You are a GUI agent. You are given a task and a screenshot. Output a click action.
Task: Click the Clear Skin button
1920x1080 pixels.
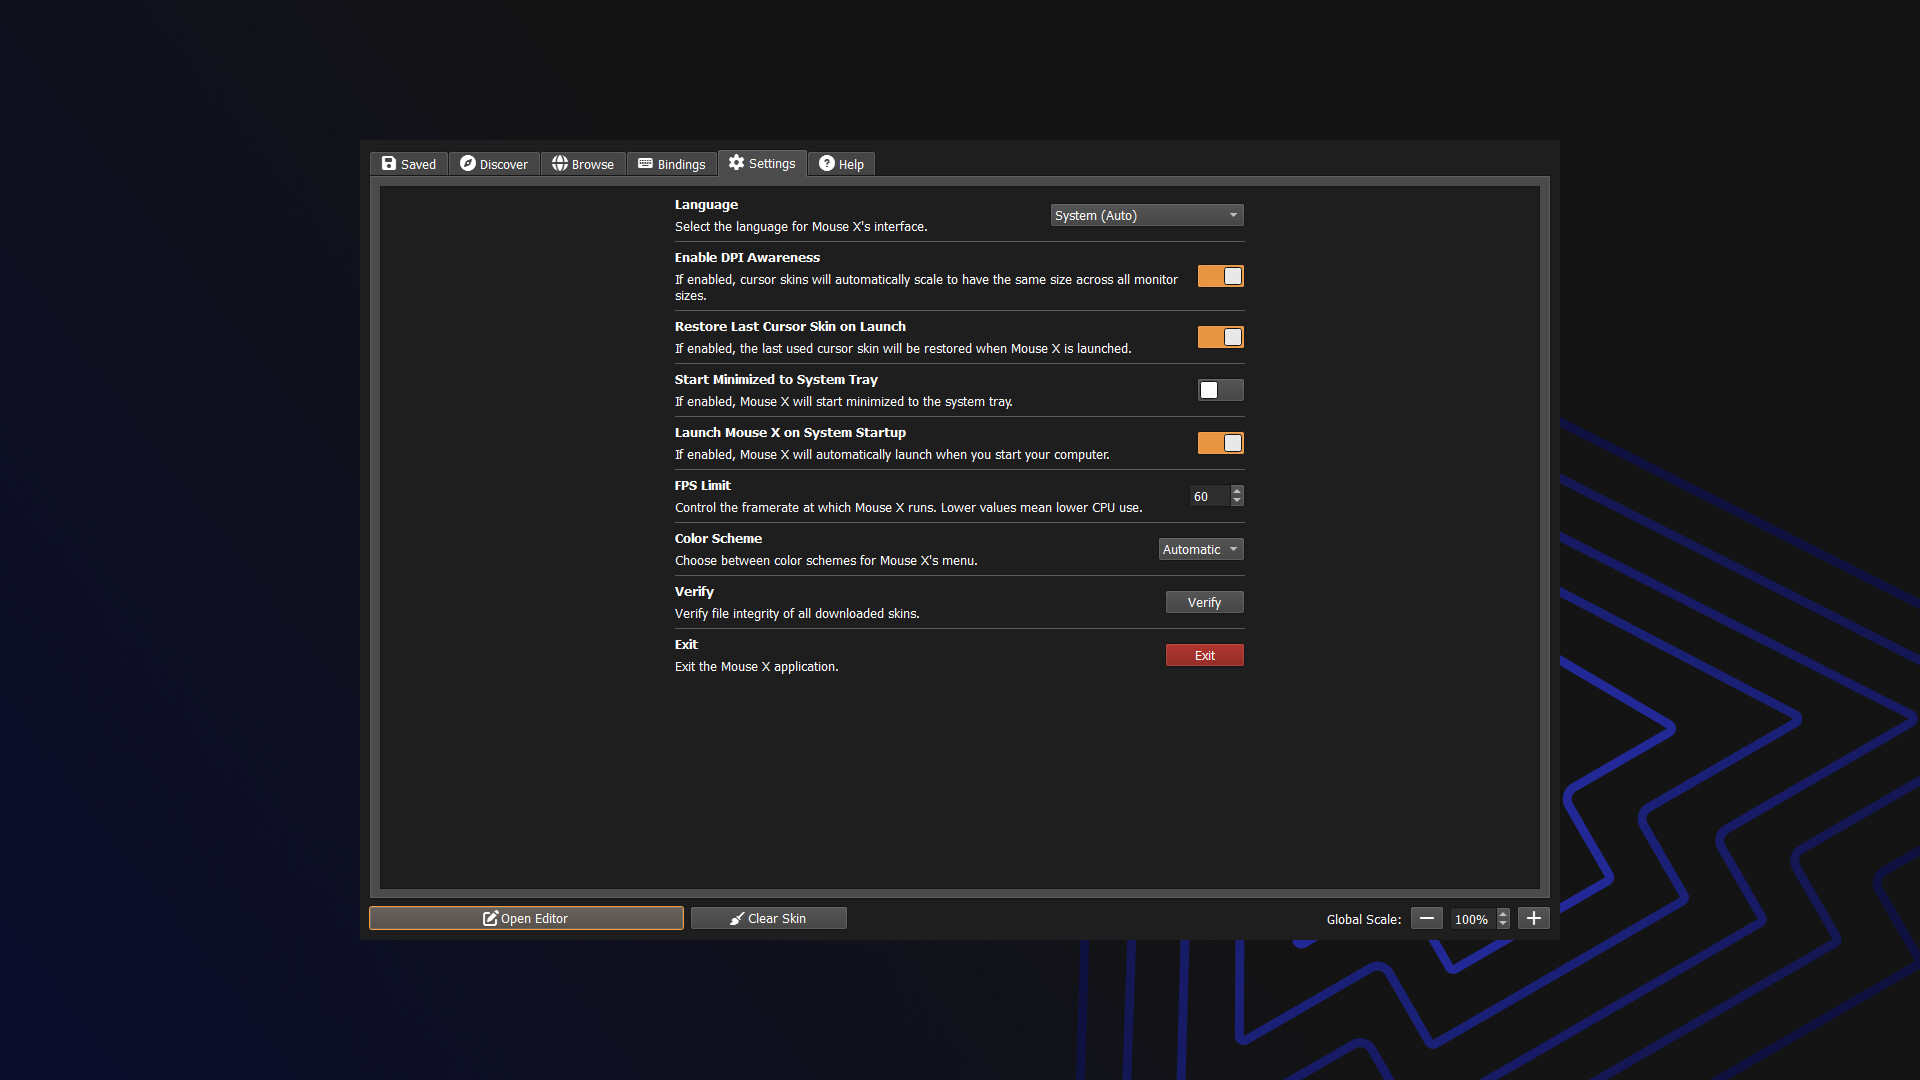(768, 918)
